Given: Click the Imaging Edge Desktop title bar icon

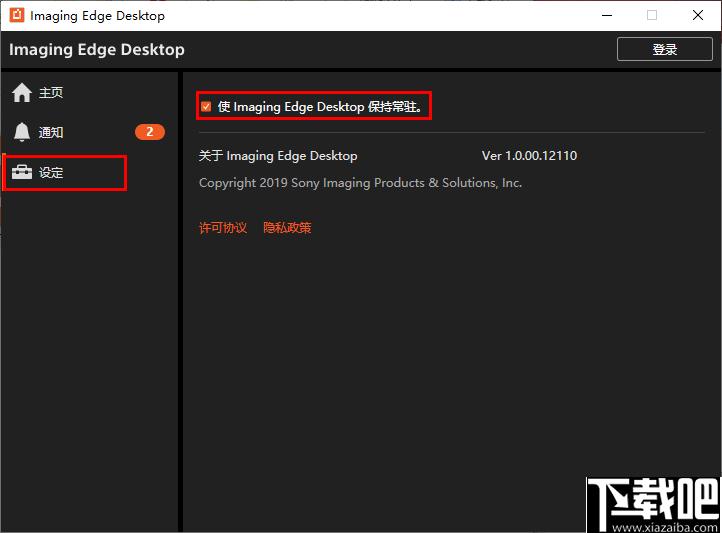Looking at the screenshot, I should point(17,15).
